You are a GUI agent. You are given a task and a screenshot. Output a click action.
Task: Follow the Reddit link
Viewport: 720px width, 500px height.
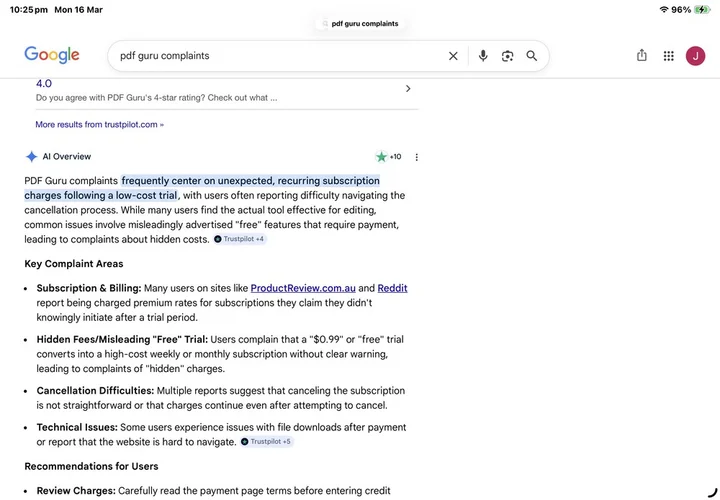click(392, 288)
